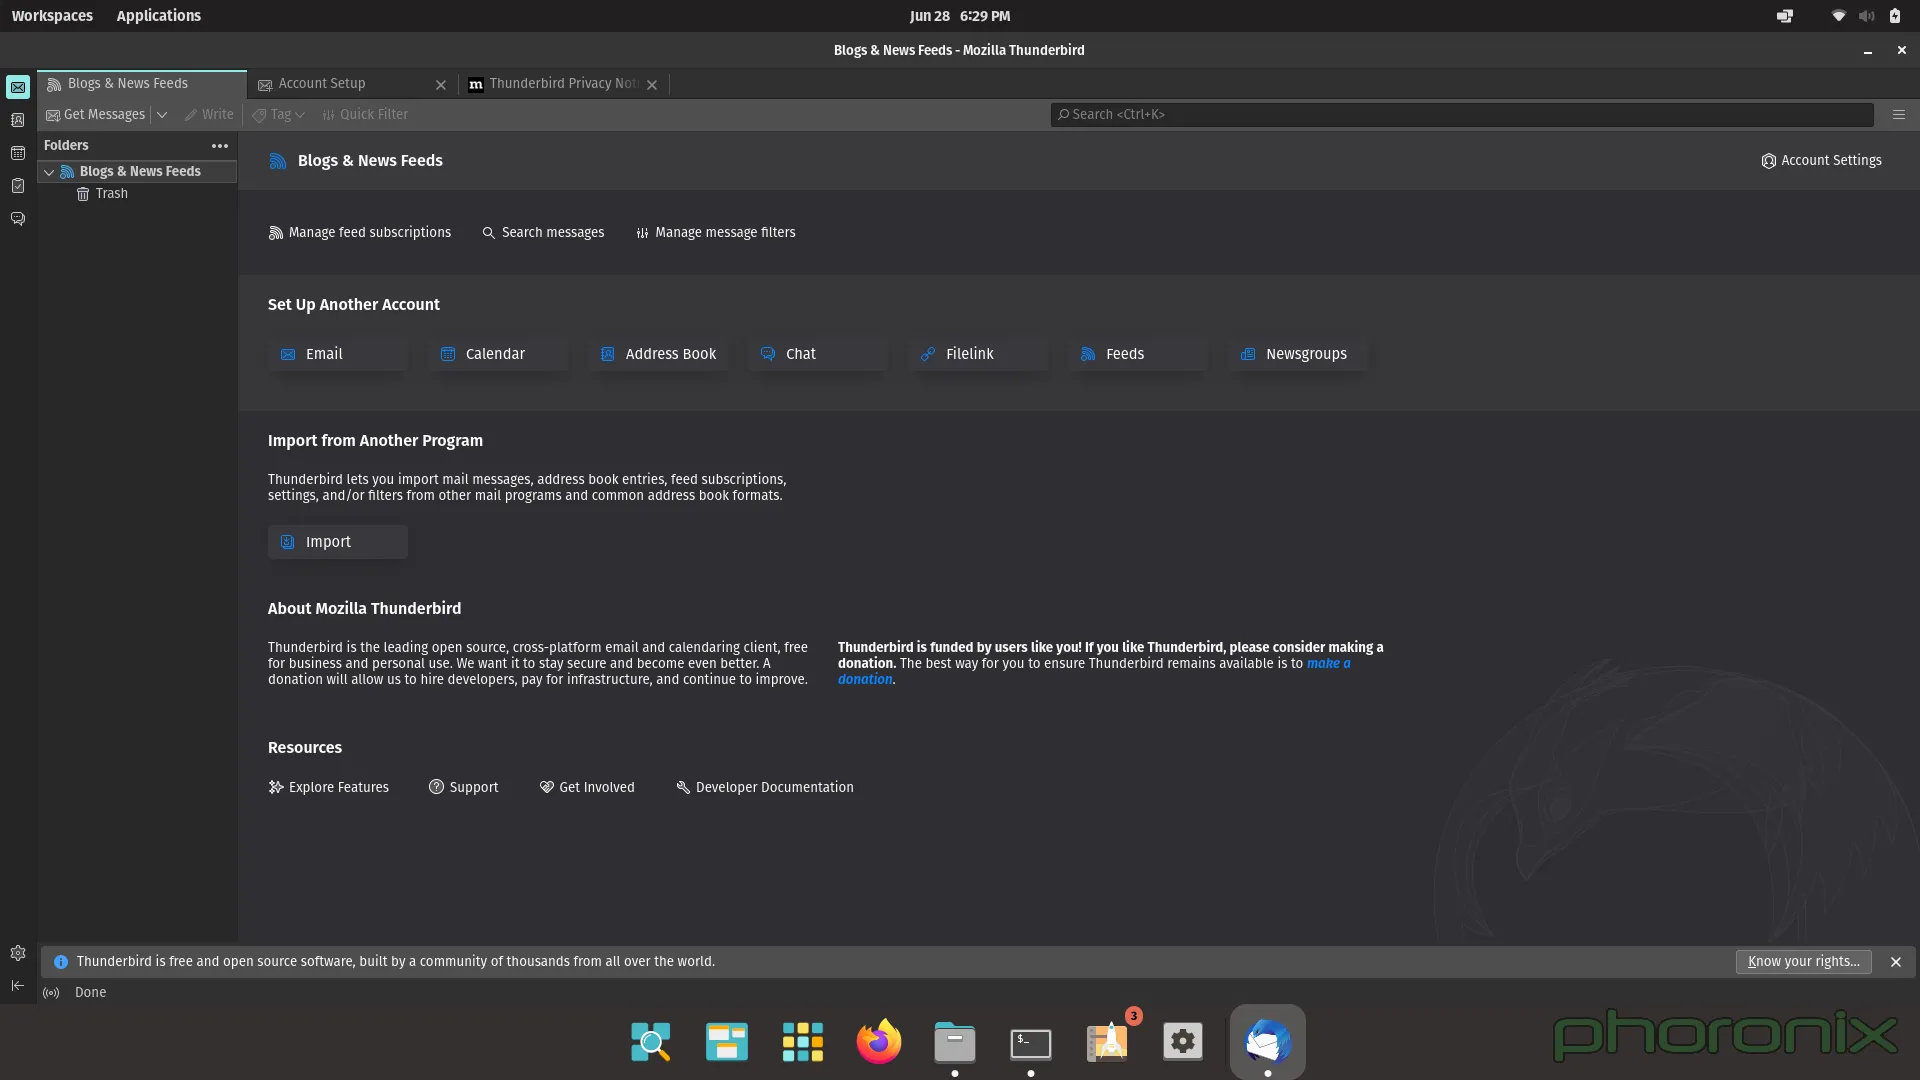Image resolution: width=1920 pixels, height=1080 pixels.
Task: Select the Blogs & News Feeds account row
Action: click(x=138, y=172)
